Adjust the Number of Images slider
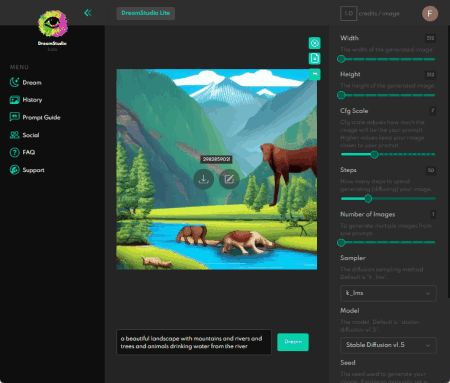450x383 pixels. tap(388, 243)
